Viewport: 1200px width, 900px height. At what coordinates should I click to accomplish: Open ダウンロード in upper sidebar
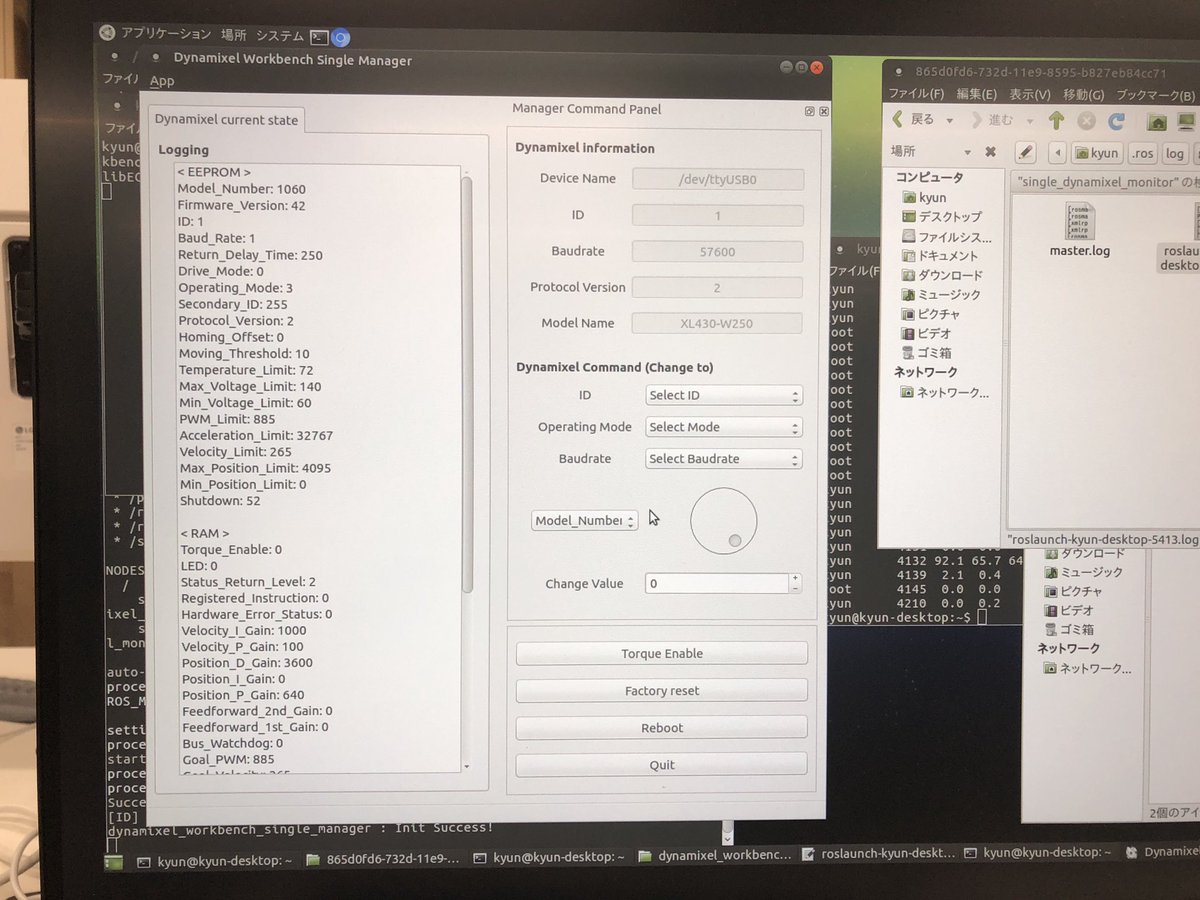pos(941,275)
